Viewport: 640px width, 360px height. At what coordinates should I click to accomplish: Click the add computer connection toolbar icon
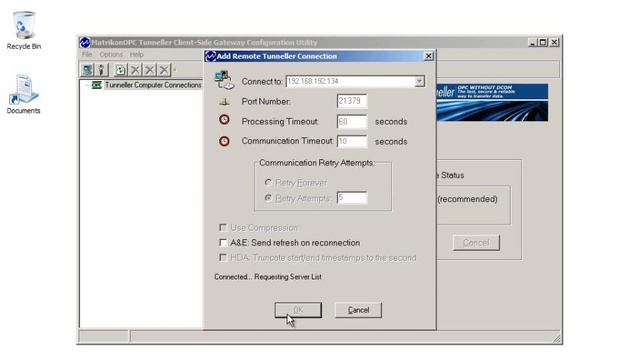[87, 70]
